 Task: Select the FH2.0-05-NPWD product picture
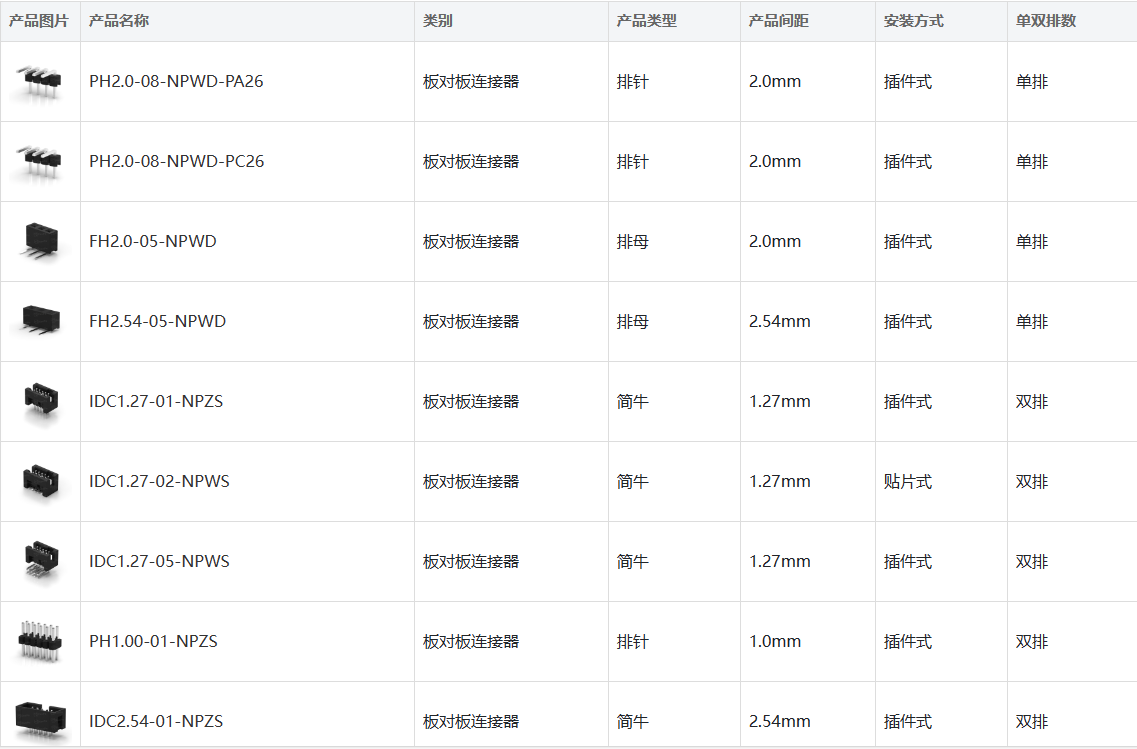39,241
